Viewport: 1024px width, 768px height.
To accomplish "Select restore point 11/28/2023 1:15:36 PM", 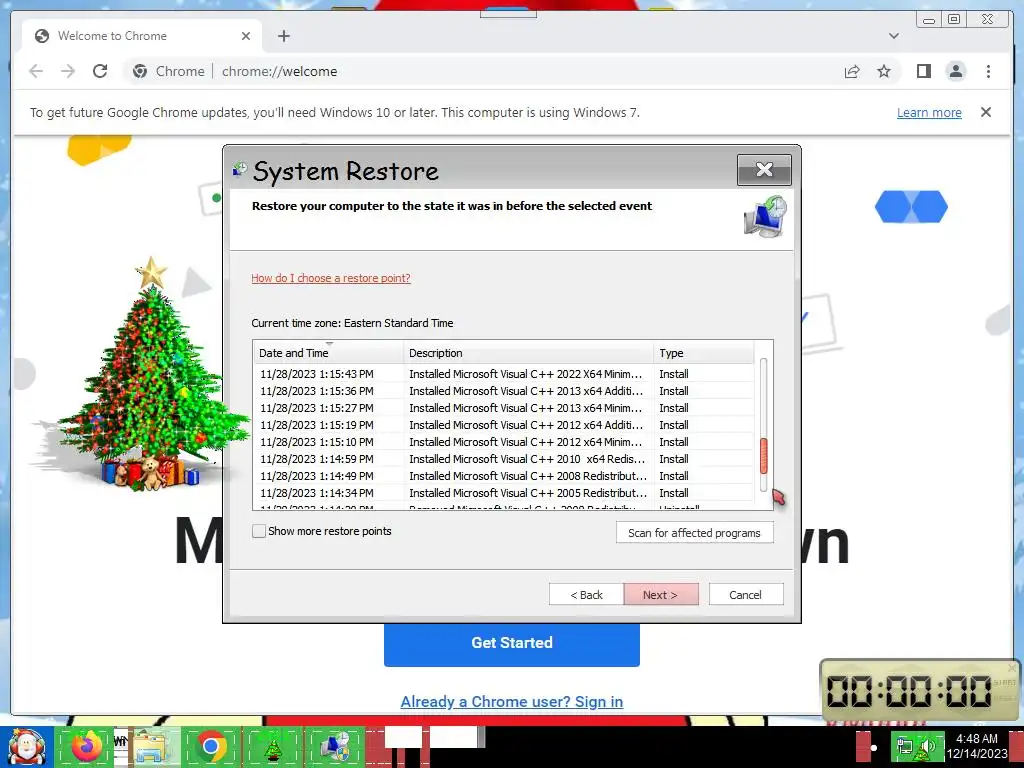I will pos(504,391).
